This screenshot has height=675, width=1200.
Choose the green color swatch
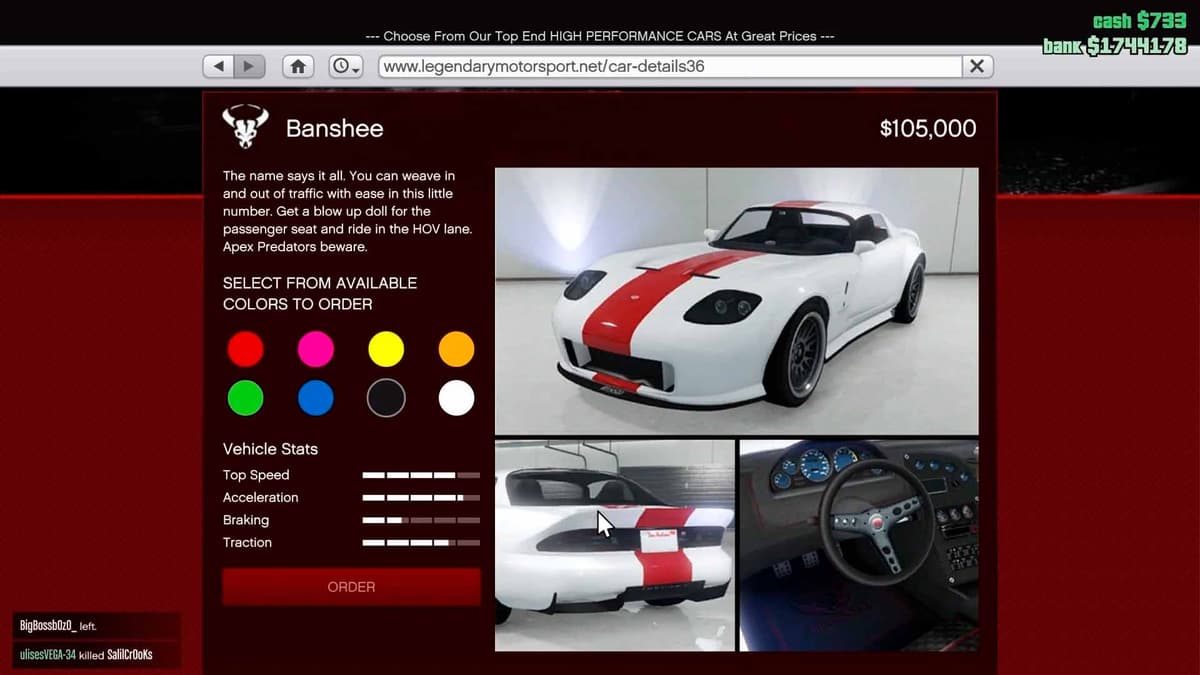tap(245, 398)
